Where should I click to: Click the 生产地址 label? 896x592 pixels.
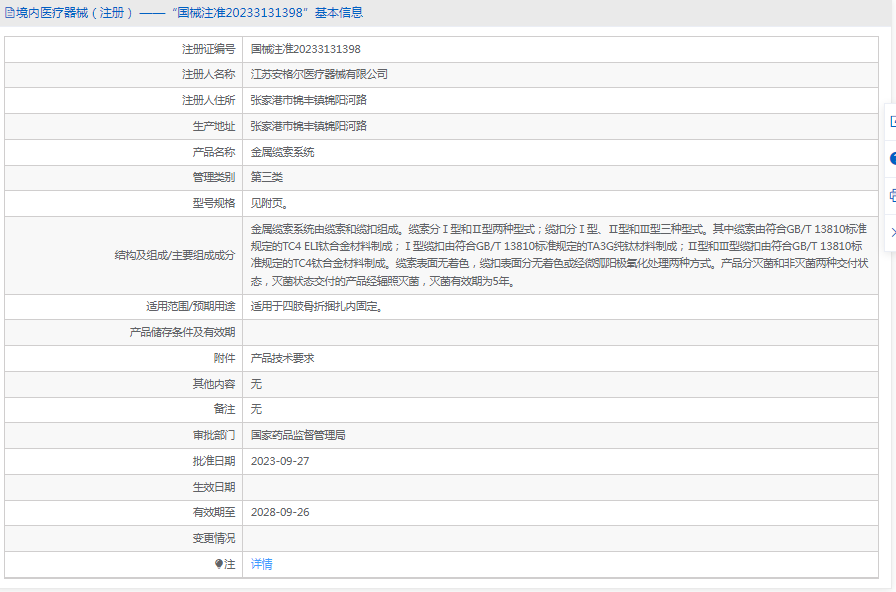point(214,126)
